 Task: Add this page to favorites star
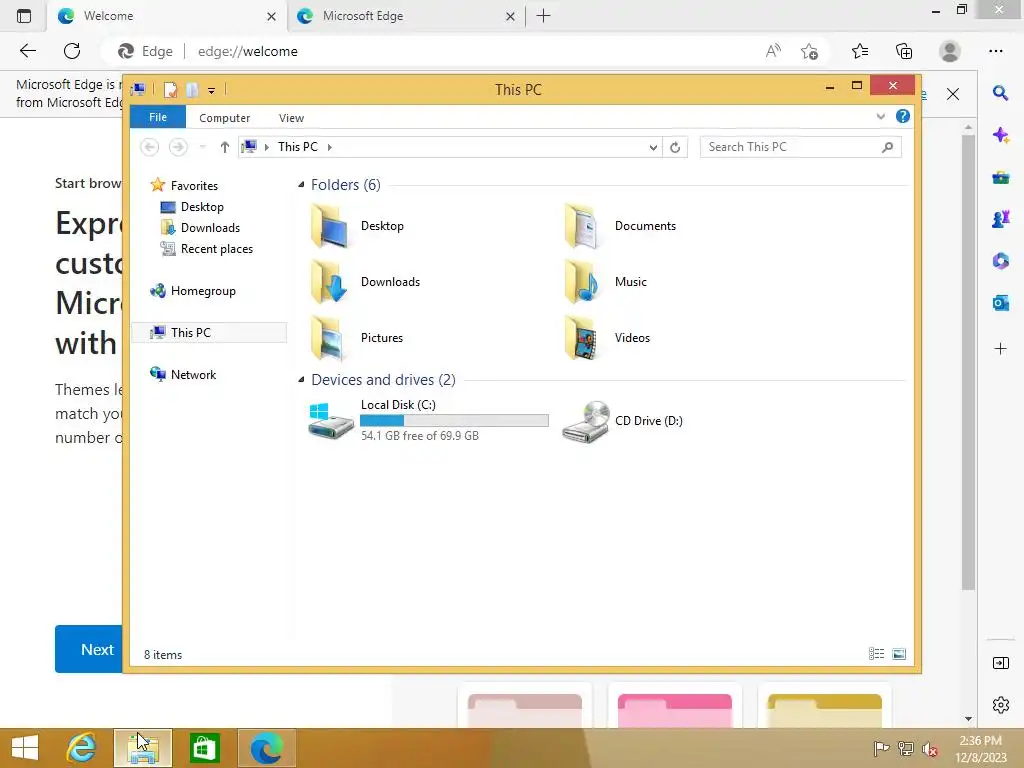pyautogui.click(x=810, y=51)
